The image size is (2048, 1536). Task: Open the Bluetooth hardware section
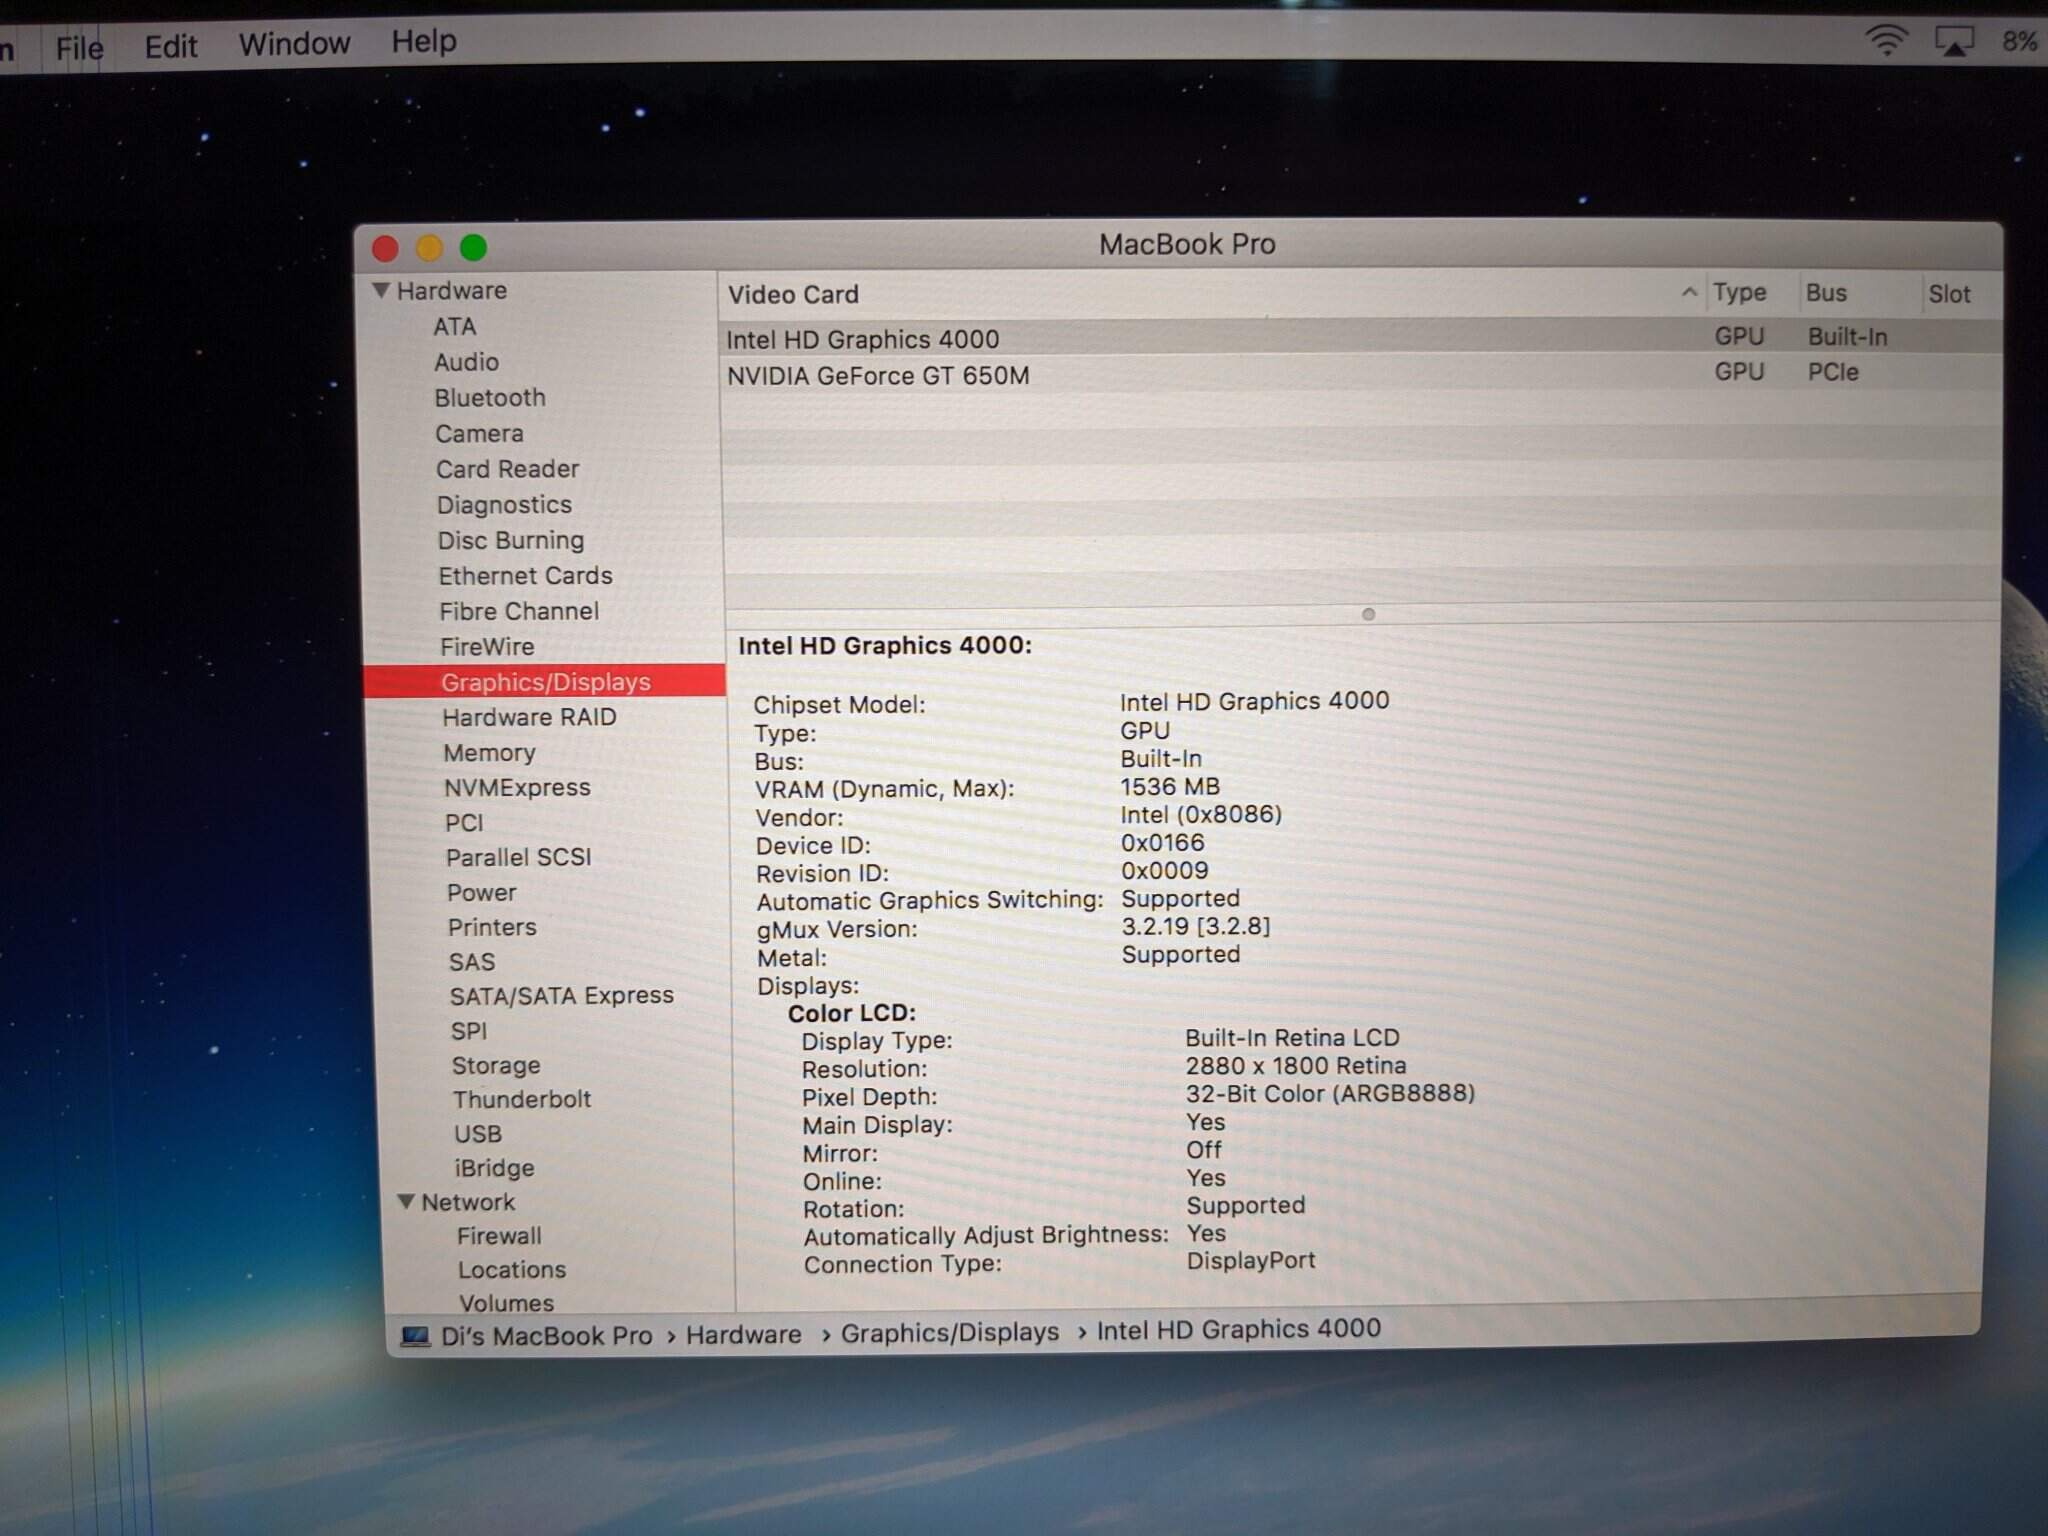point(490,398)
